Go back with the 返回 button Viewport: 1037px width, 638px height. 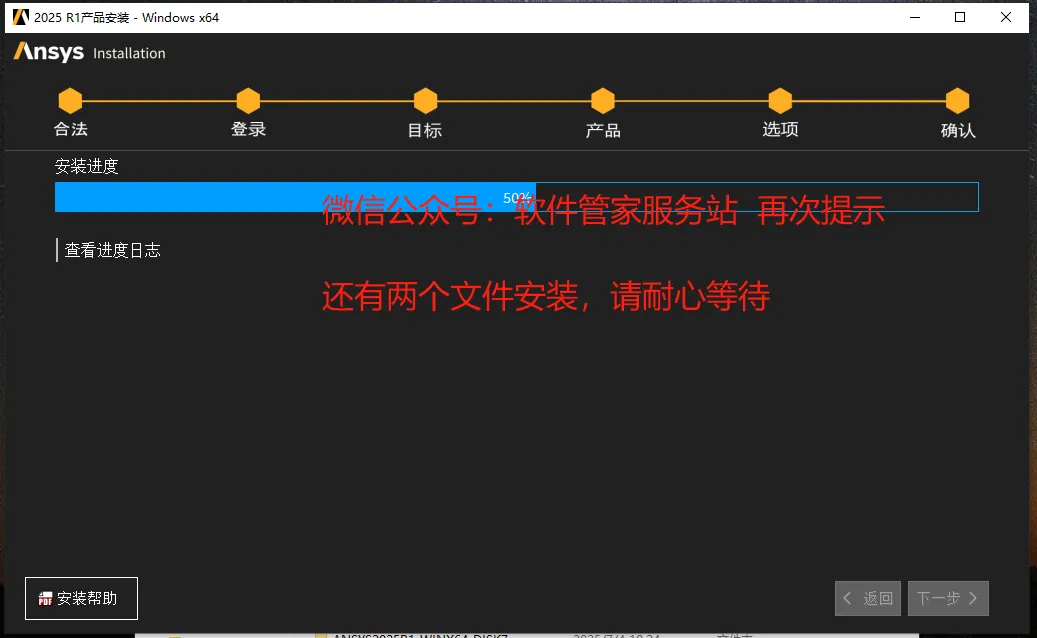pyautogui.click(x=868, y=598)
